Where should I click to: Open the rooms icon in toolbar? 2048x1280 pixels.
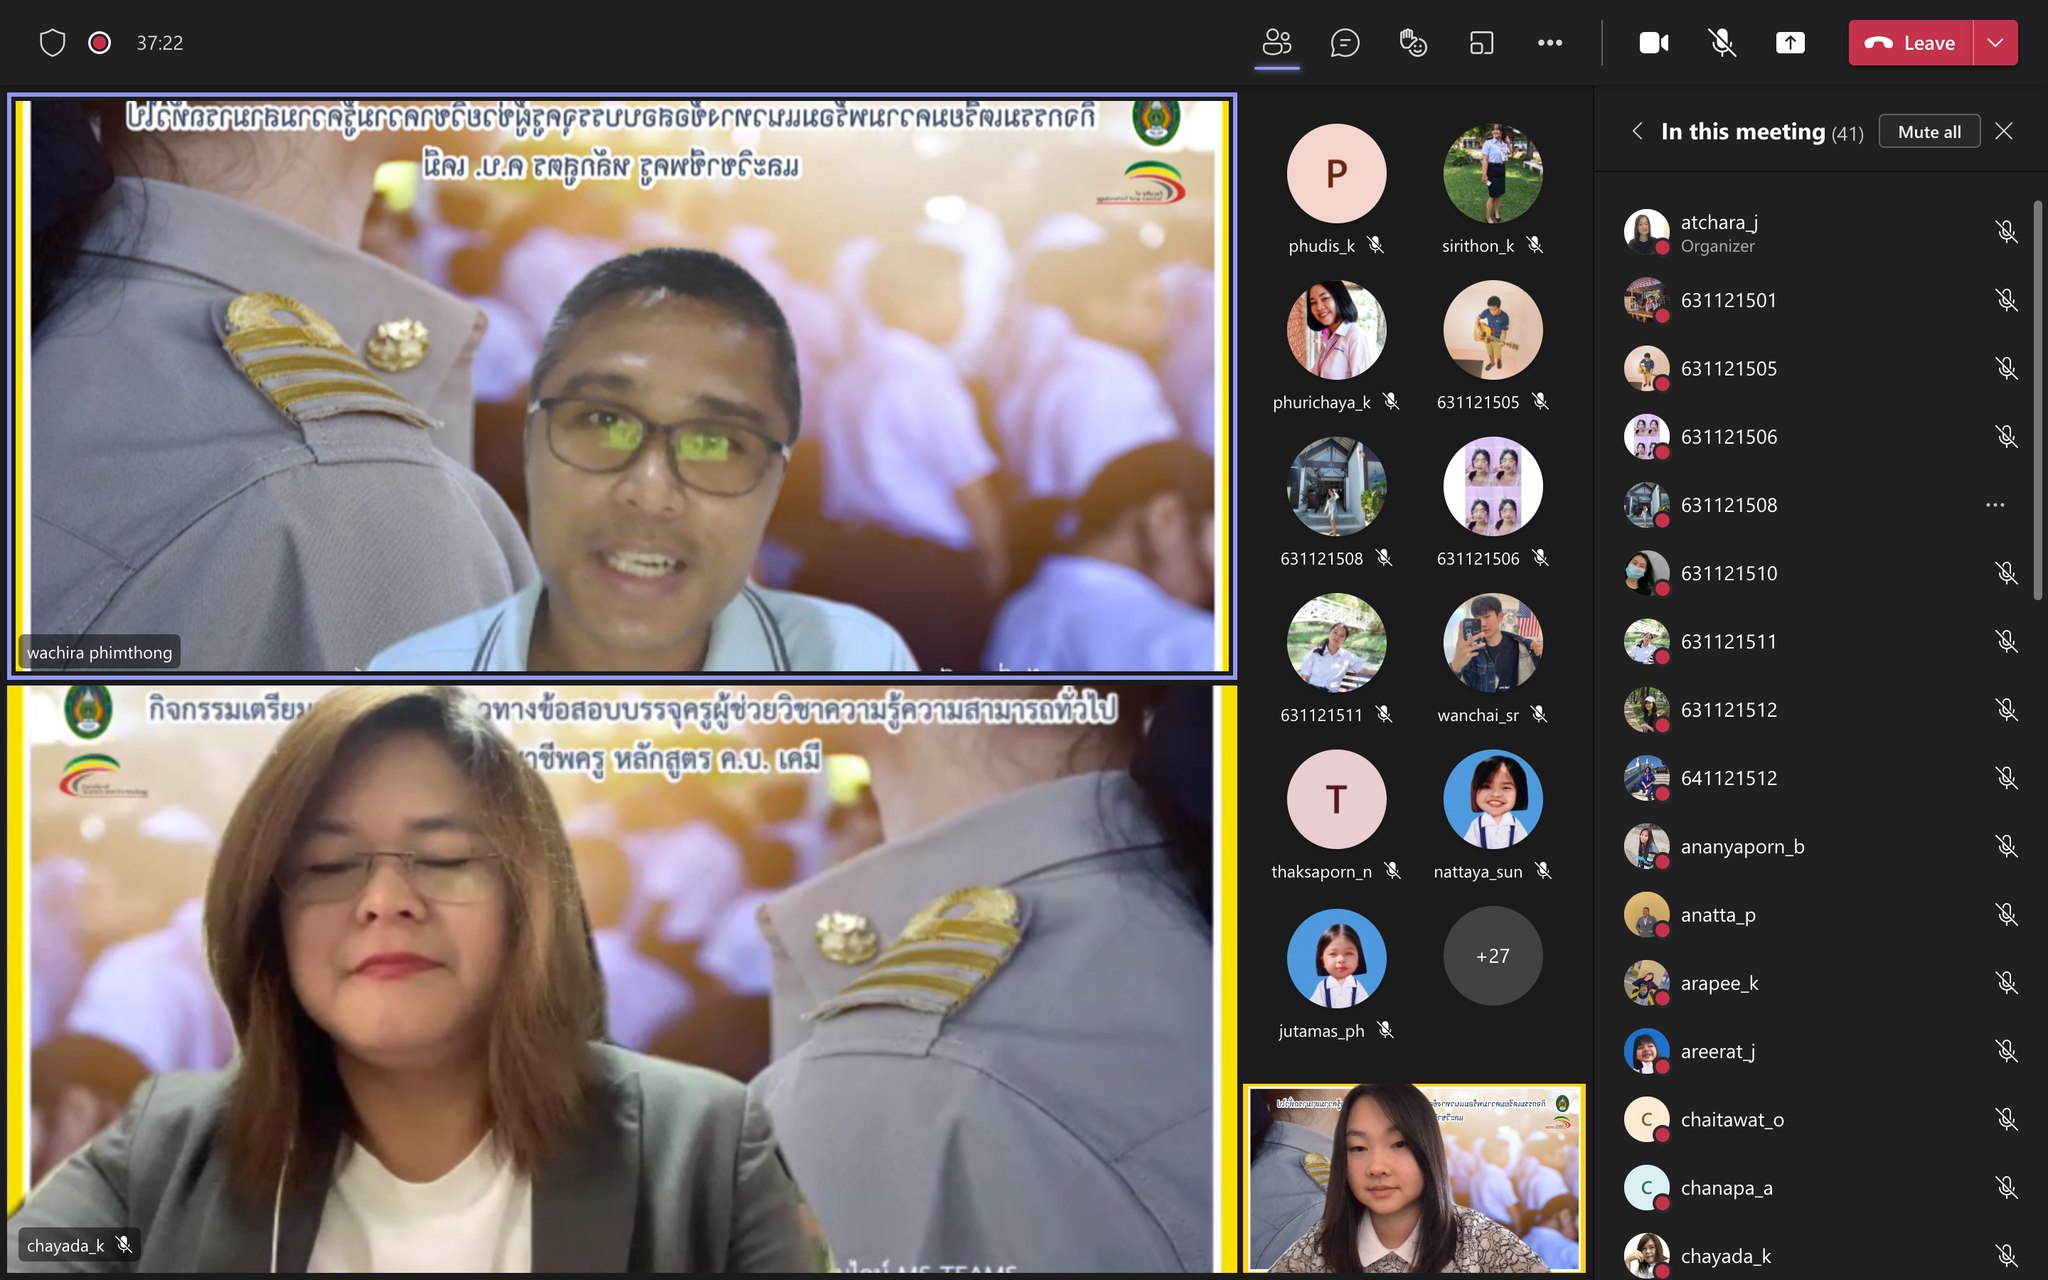click(x=1481, y=43)
